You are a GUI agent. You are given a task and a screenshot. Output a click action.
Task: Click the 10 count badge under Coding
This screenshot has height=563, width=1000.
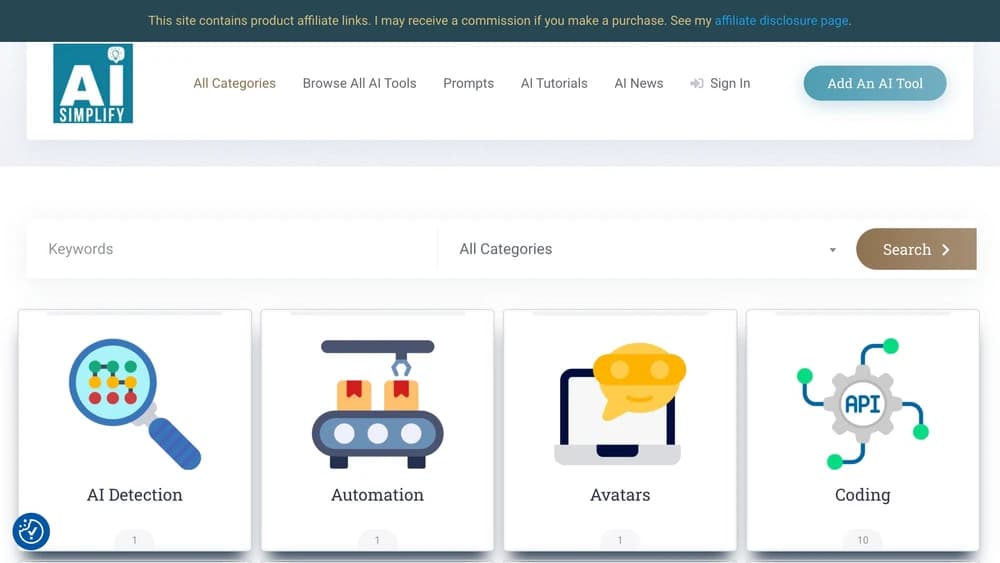click(x=862, y=539)
